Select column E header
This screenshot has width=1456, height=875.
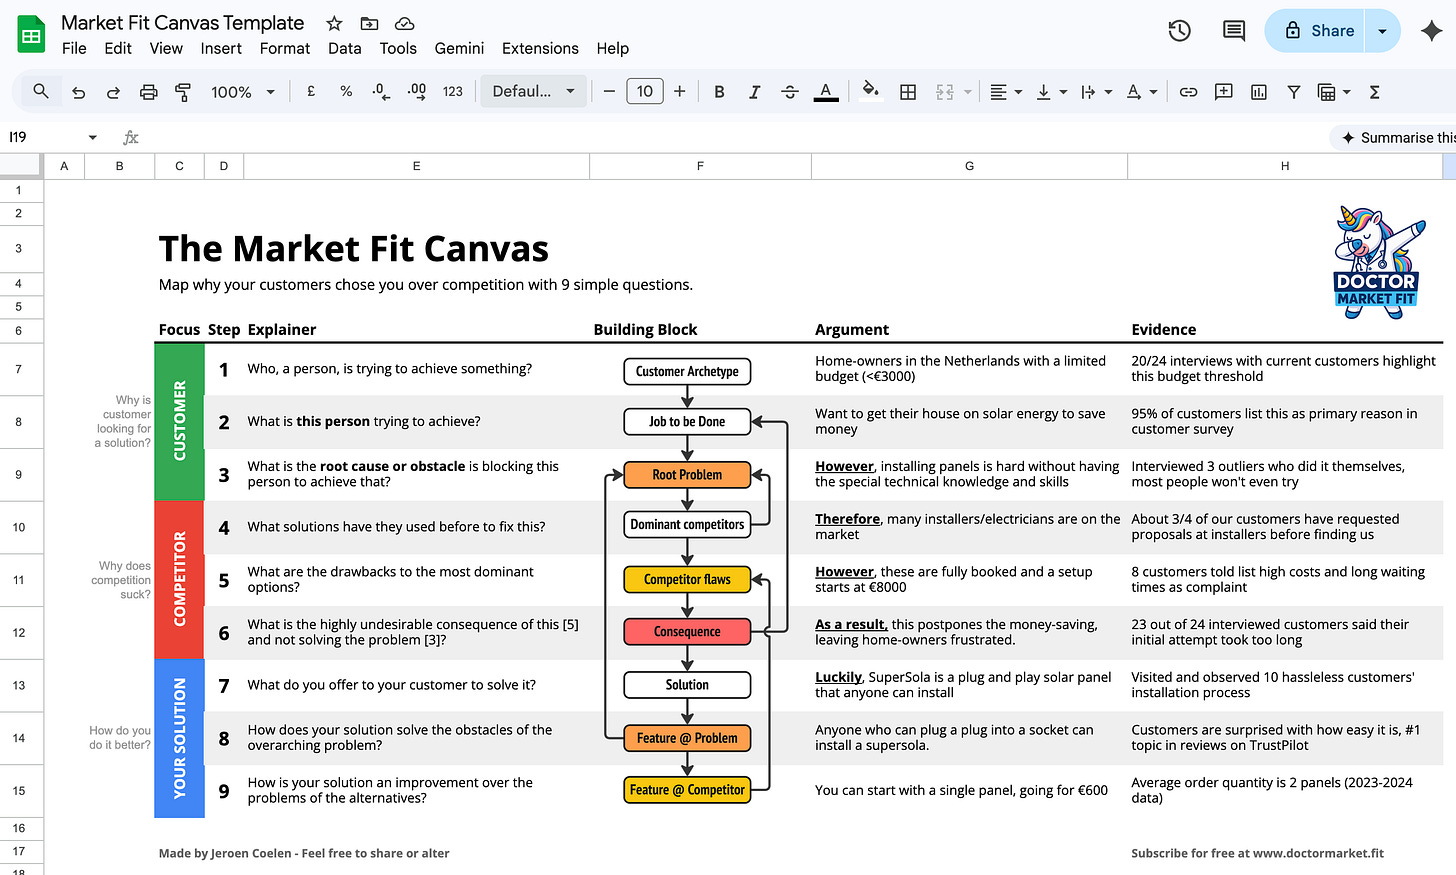coord(417,166)
